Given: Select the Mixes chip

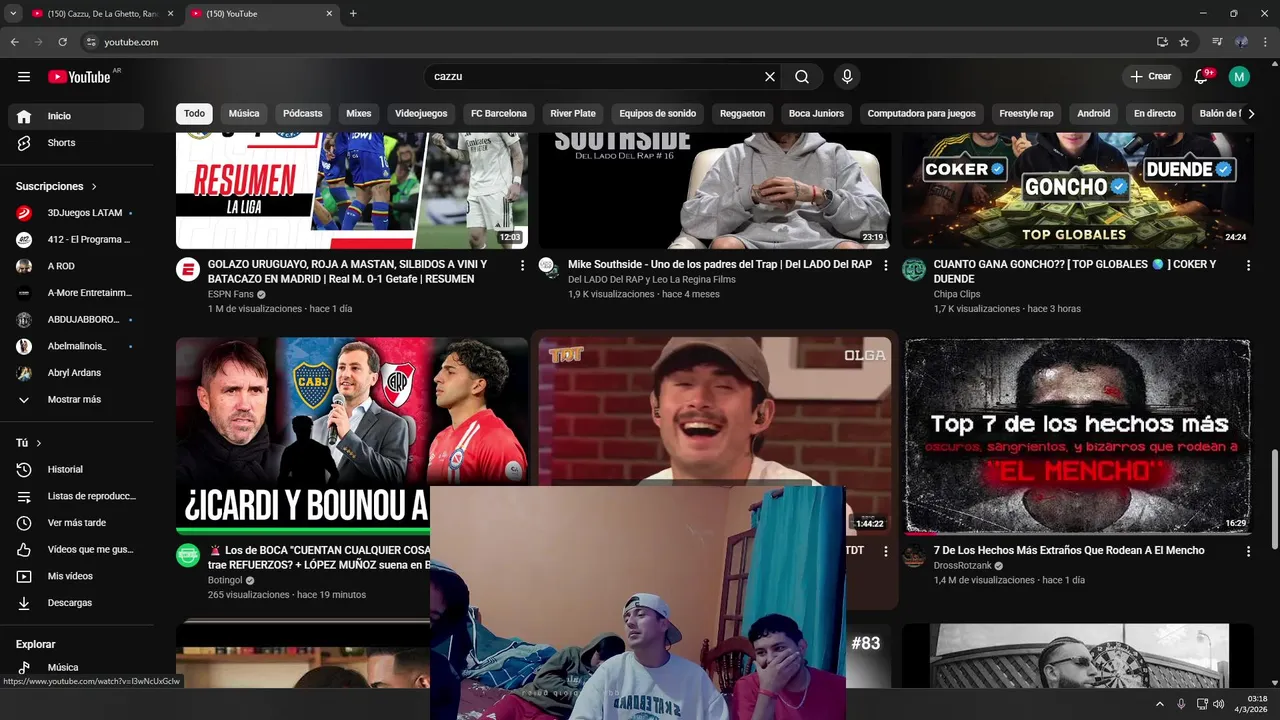Looking at the screenshot, I should point(359,114).
